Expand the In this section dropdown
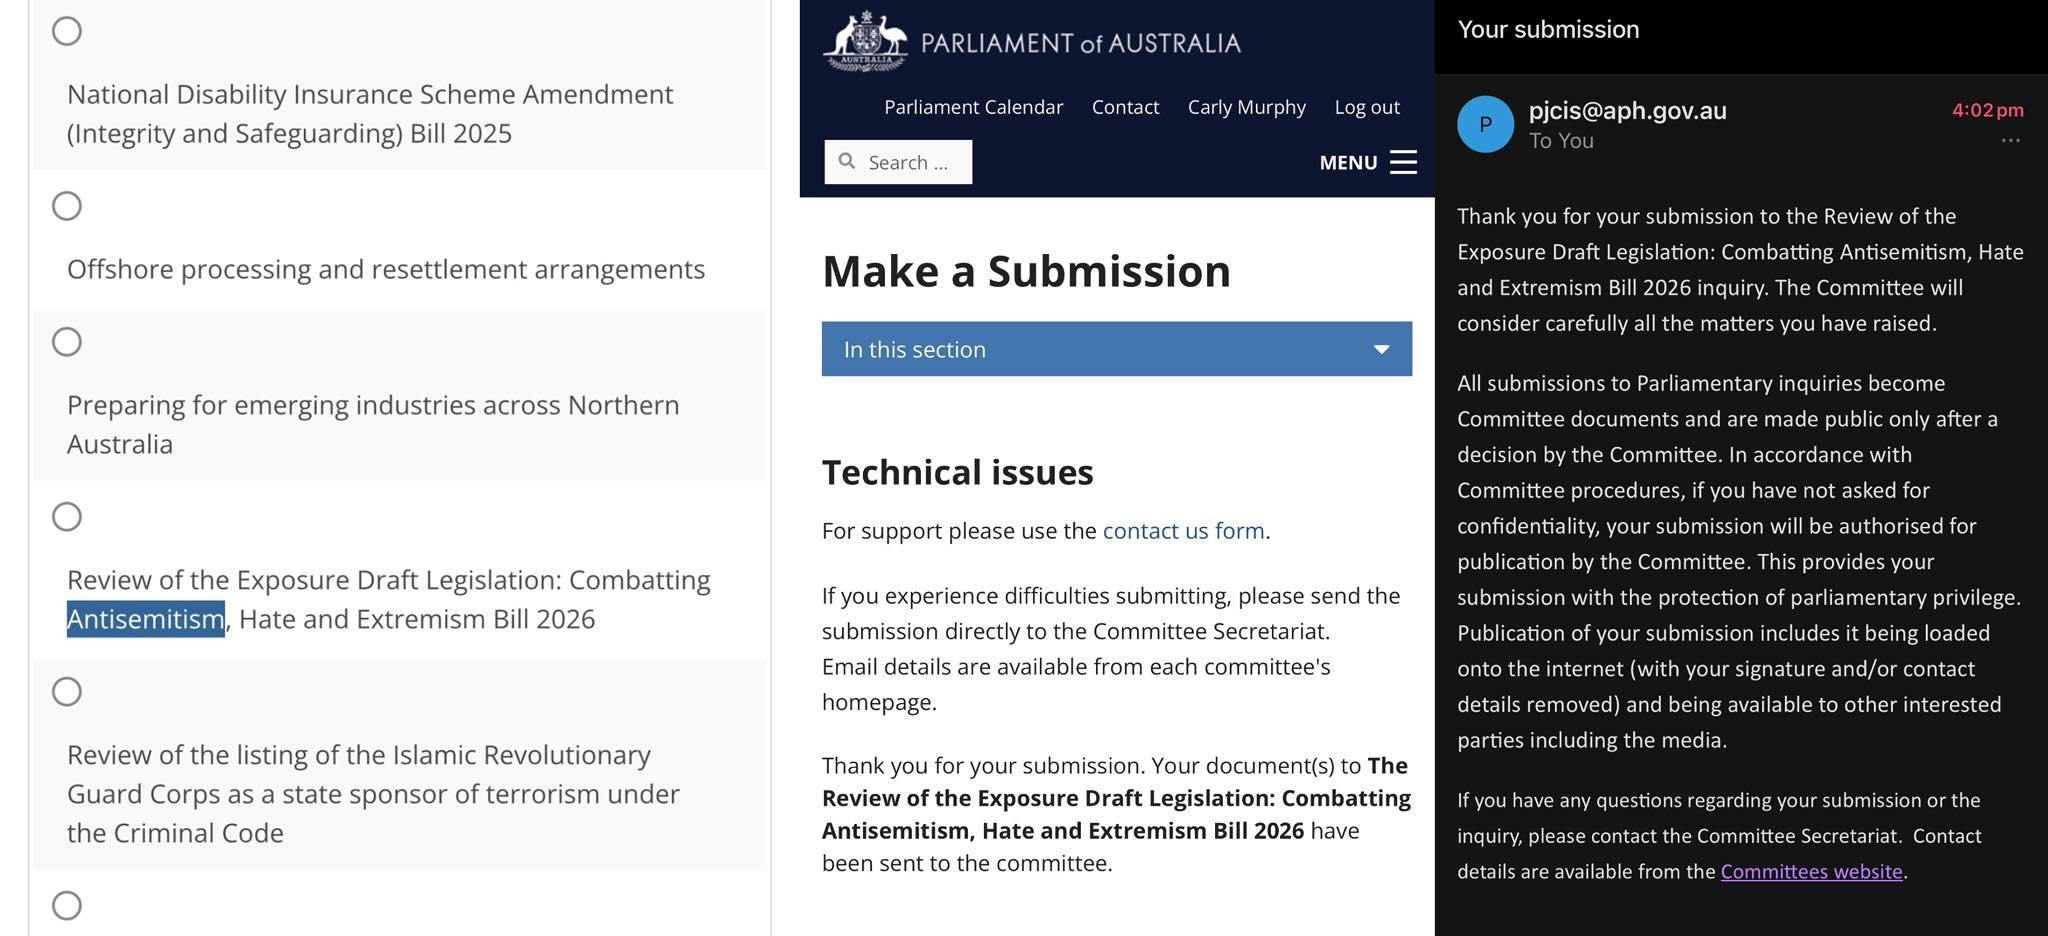This screenshot has width=2048, height=936. click(1116, 349)
